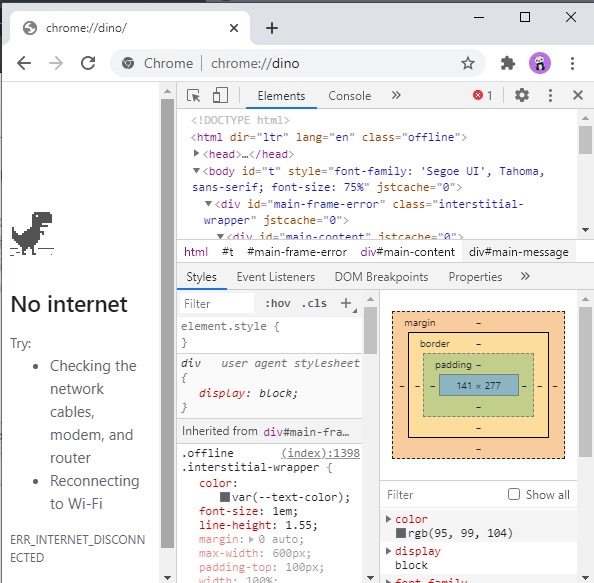Click the DOCTYPE html line
Screen dimensions: 594x583
(x=240, y=120)
